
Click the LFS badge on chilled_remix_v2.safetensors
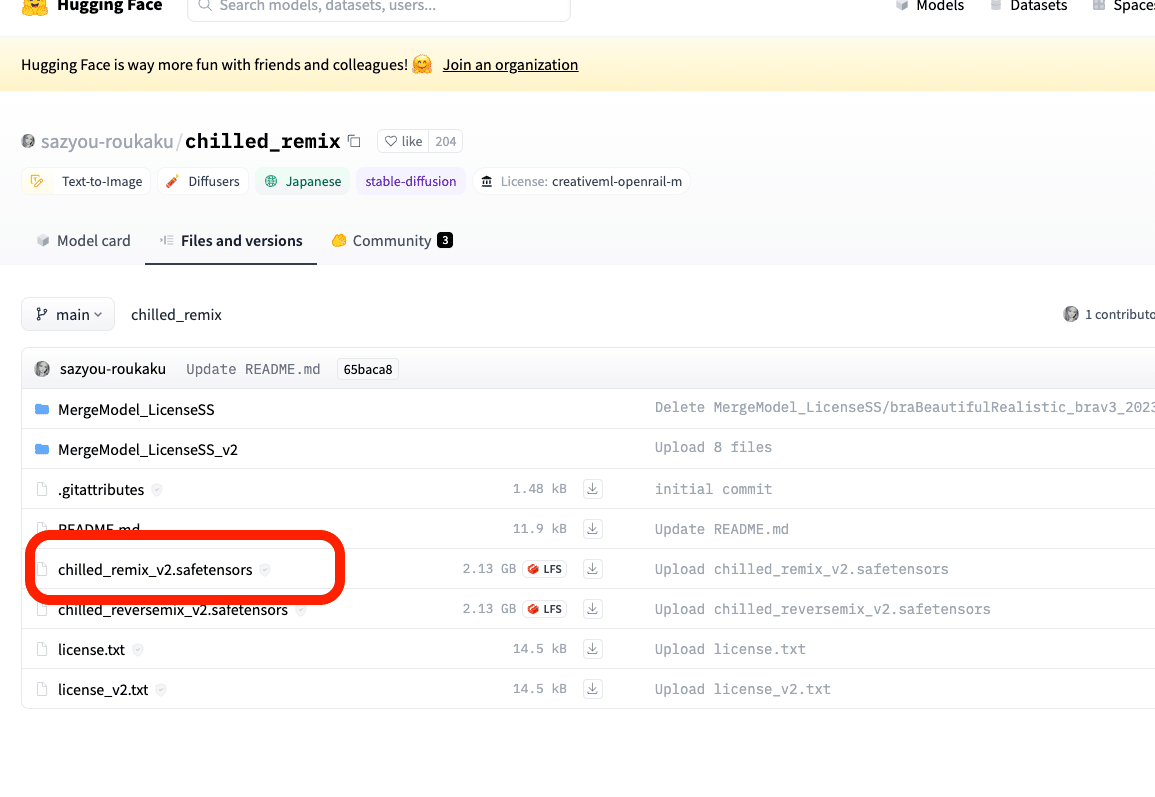545,569
